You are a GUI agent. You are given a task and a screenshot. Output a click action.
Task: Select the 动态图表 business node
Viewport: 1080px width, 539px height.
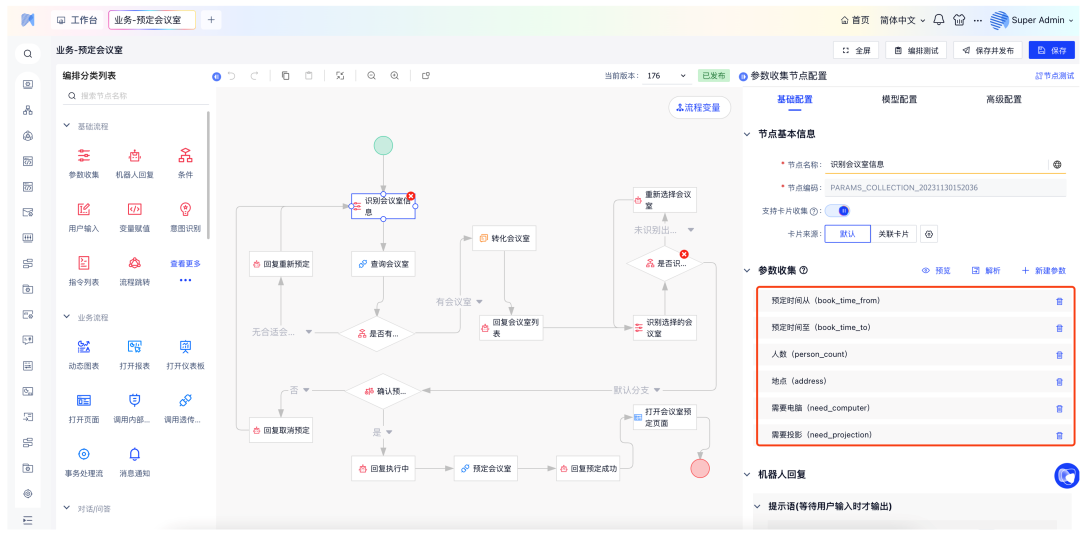tap(84, 346)
